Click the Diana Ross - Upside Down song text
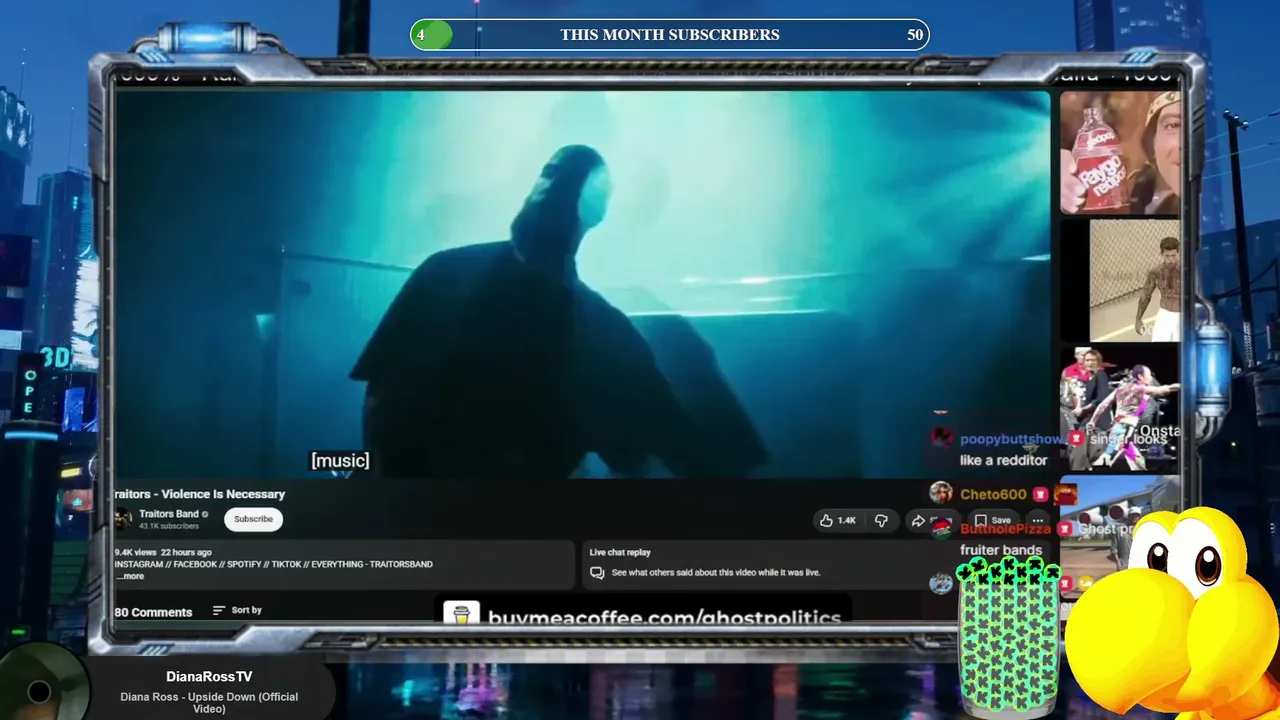 [x=209, y=703]
